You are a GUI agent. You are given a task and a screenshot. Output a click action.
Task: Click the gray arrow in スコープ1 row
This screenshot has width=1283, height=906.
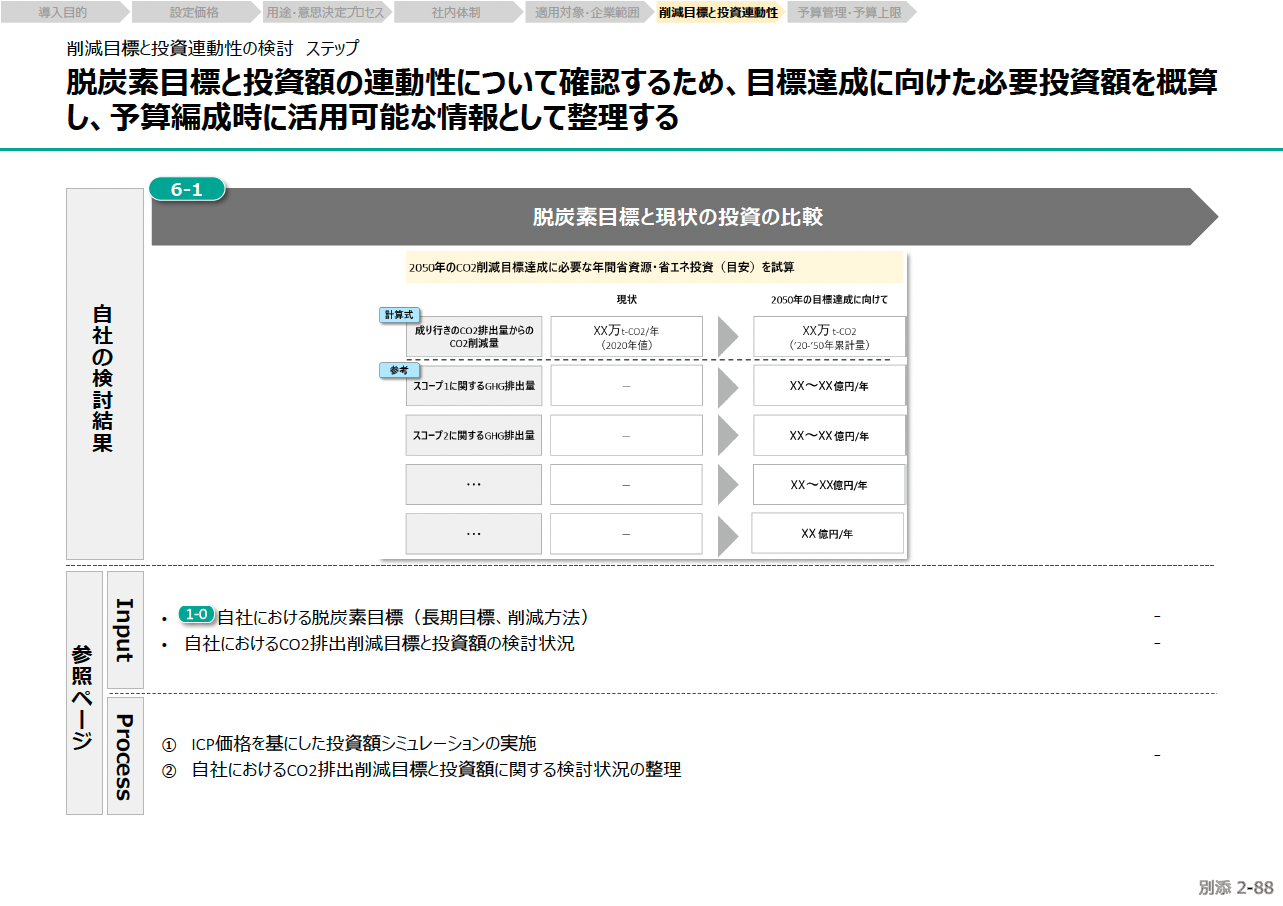point(728,386)
